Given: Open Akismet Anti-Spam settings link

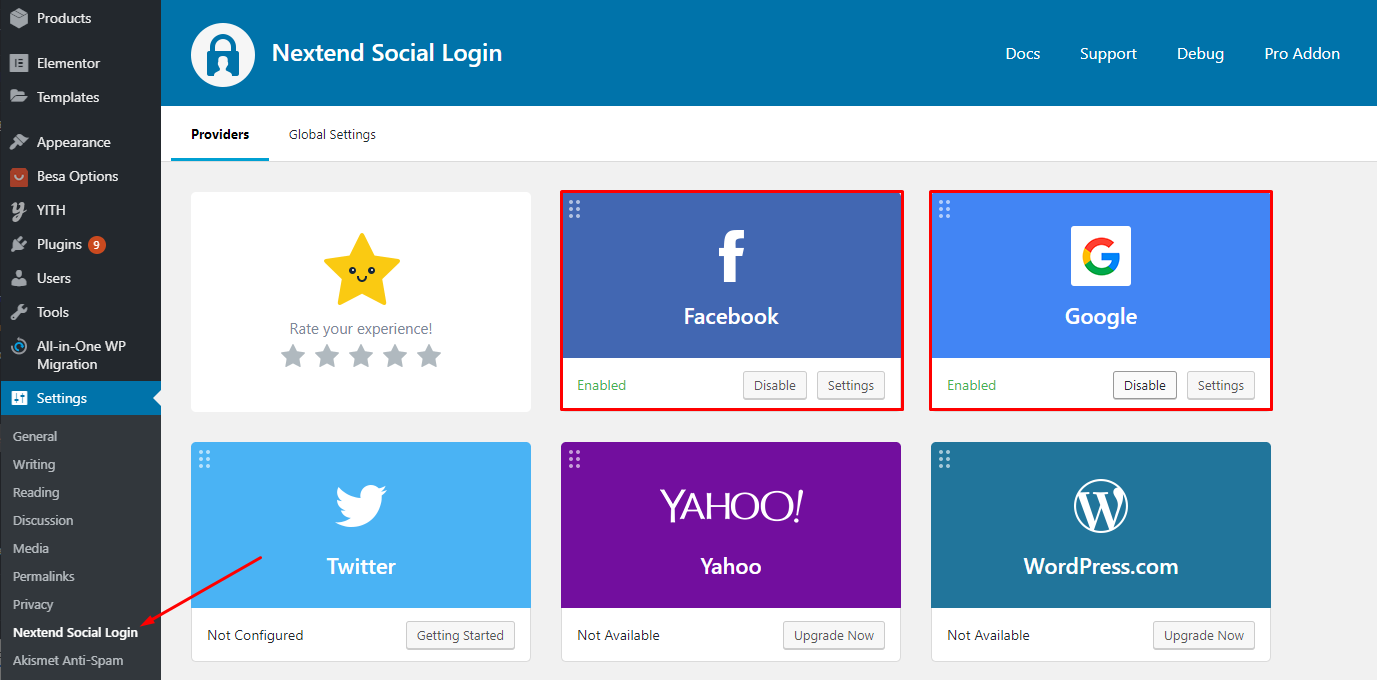Looking at the screenshot, I should click(68, 660).
